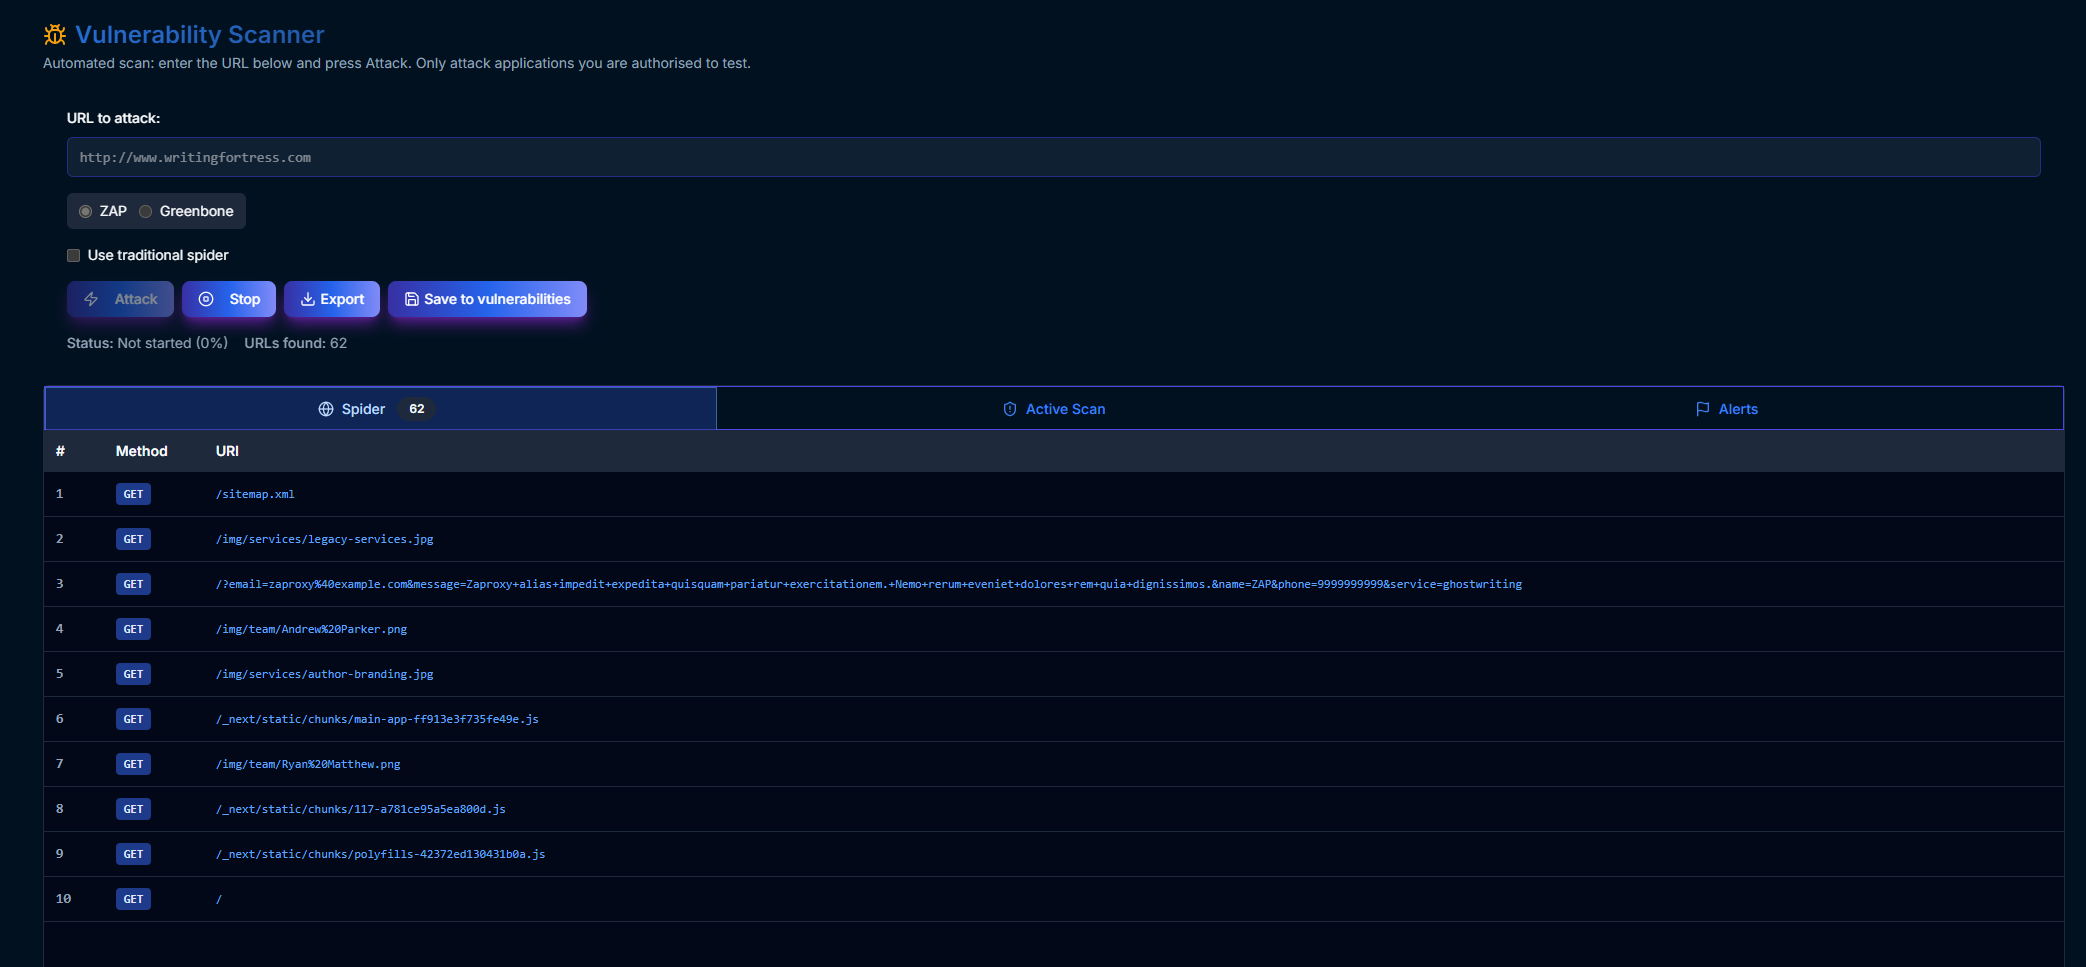Image resolution: width=2086 pixels, height=967 pixels.
Task: Select the Greenbone scanner radio button
Action: pos(146,211)
